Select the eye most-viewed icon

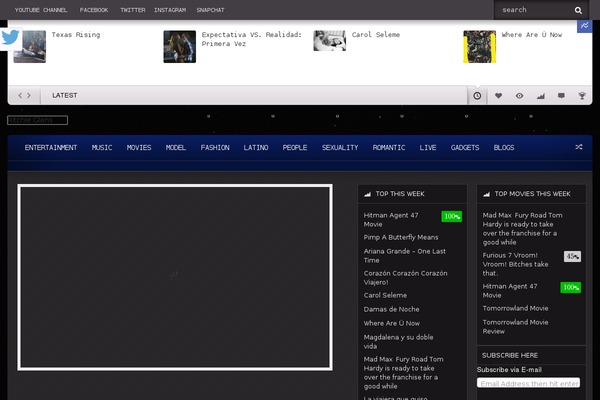(519, 96)
